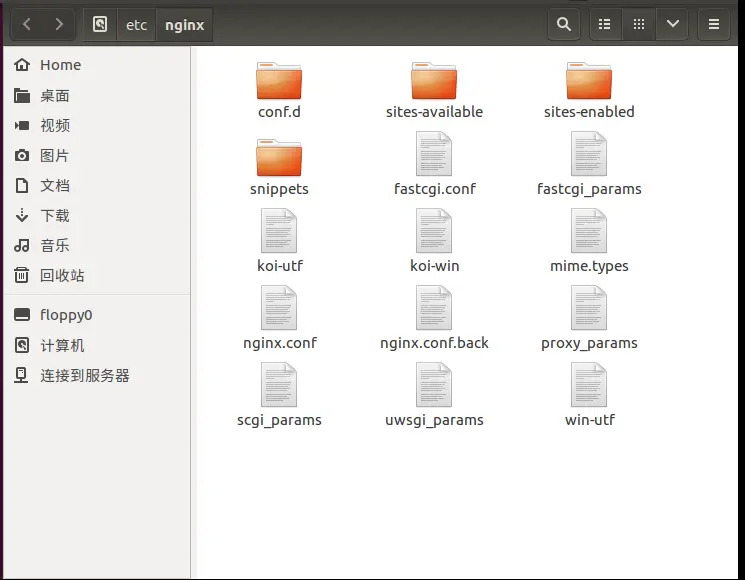Image resolution: width=745 pixels, height=580 pixels.
Task: Select the mime.types file icon
Action: click(589, 231)
